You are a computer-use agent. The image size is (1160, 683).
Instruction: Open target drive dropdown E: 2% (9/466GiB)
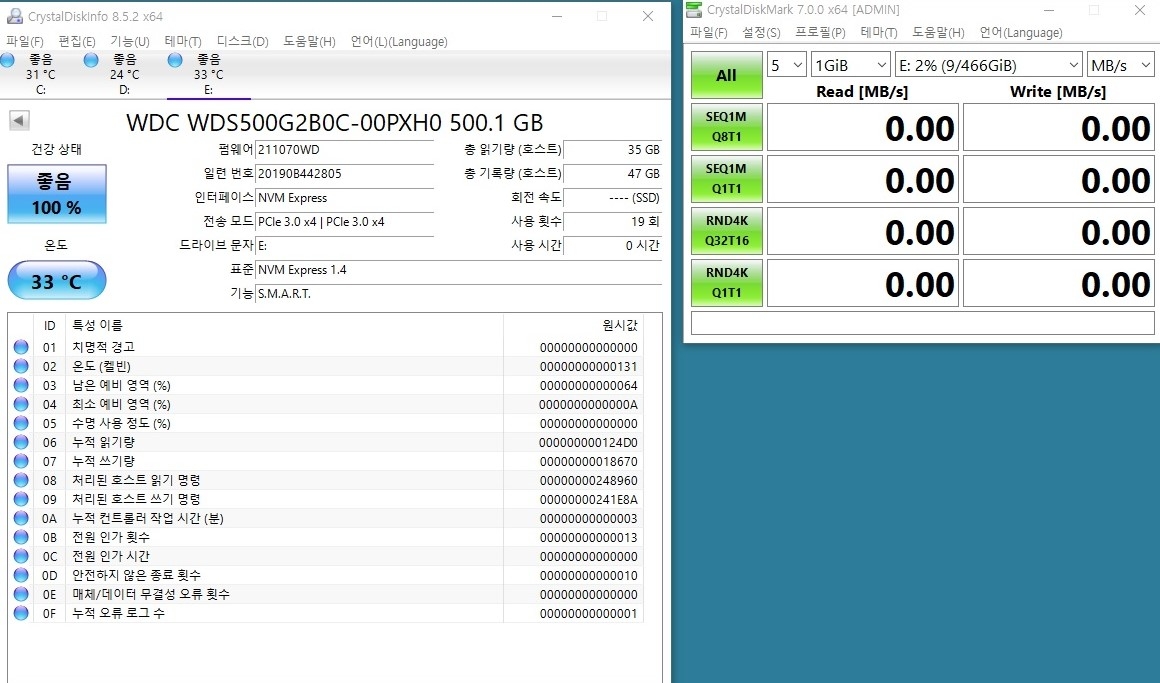coord(989,65)
